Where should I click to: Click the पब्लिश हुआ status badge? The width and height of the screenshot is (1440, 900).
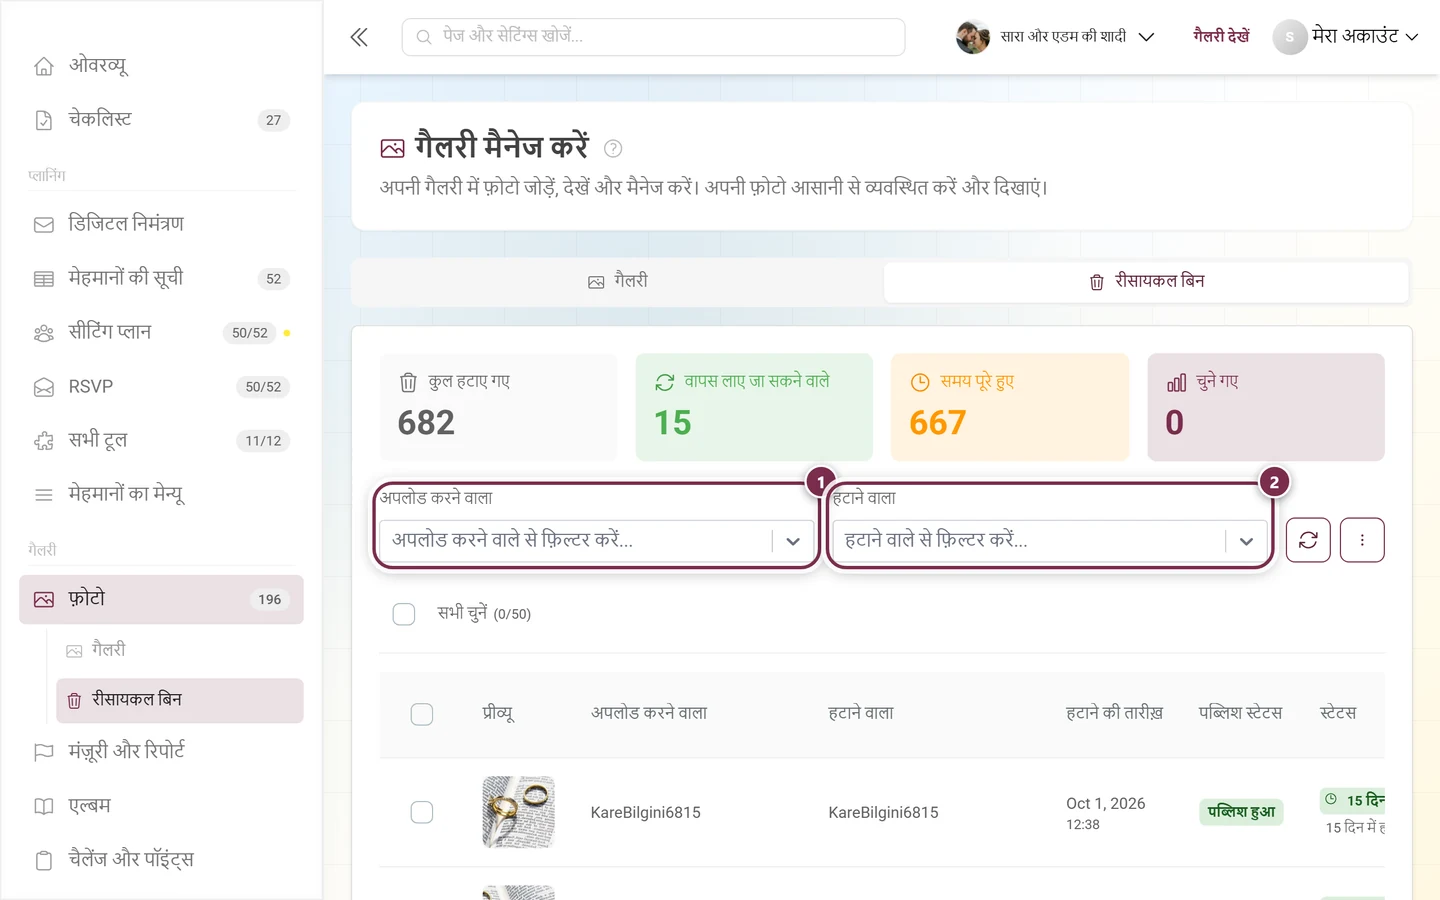pos(1241,812)
